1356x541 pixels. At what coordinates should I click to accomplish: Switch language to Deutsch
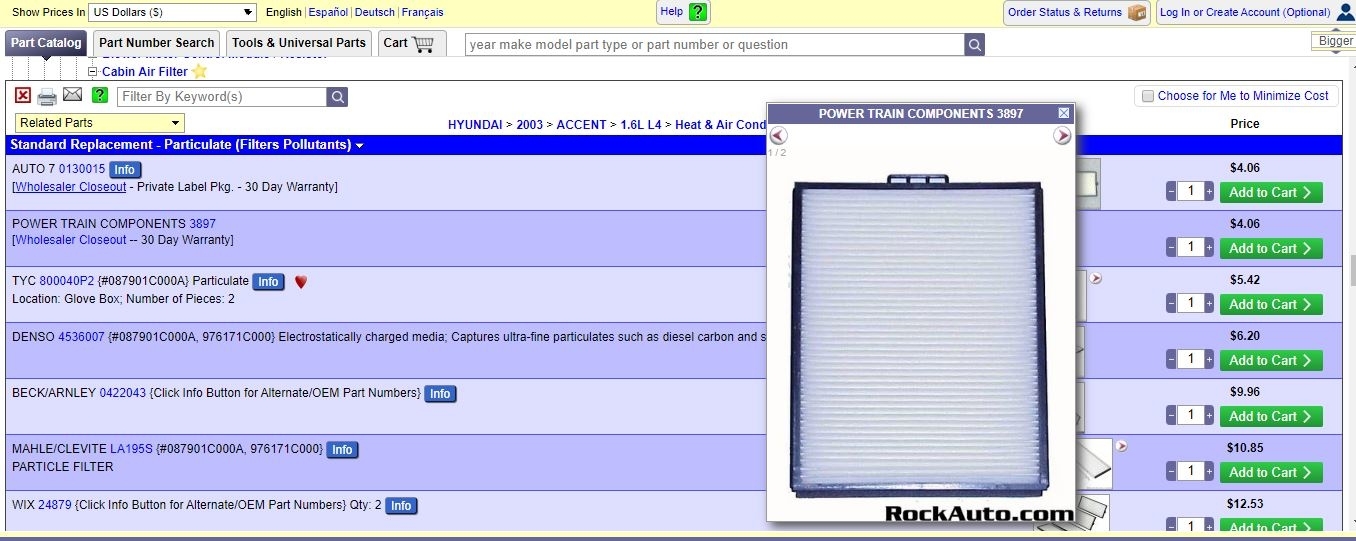point(375,13)
